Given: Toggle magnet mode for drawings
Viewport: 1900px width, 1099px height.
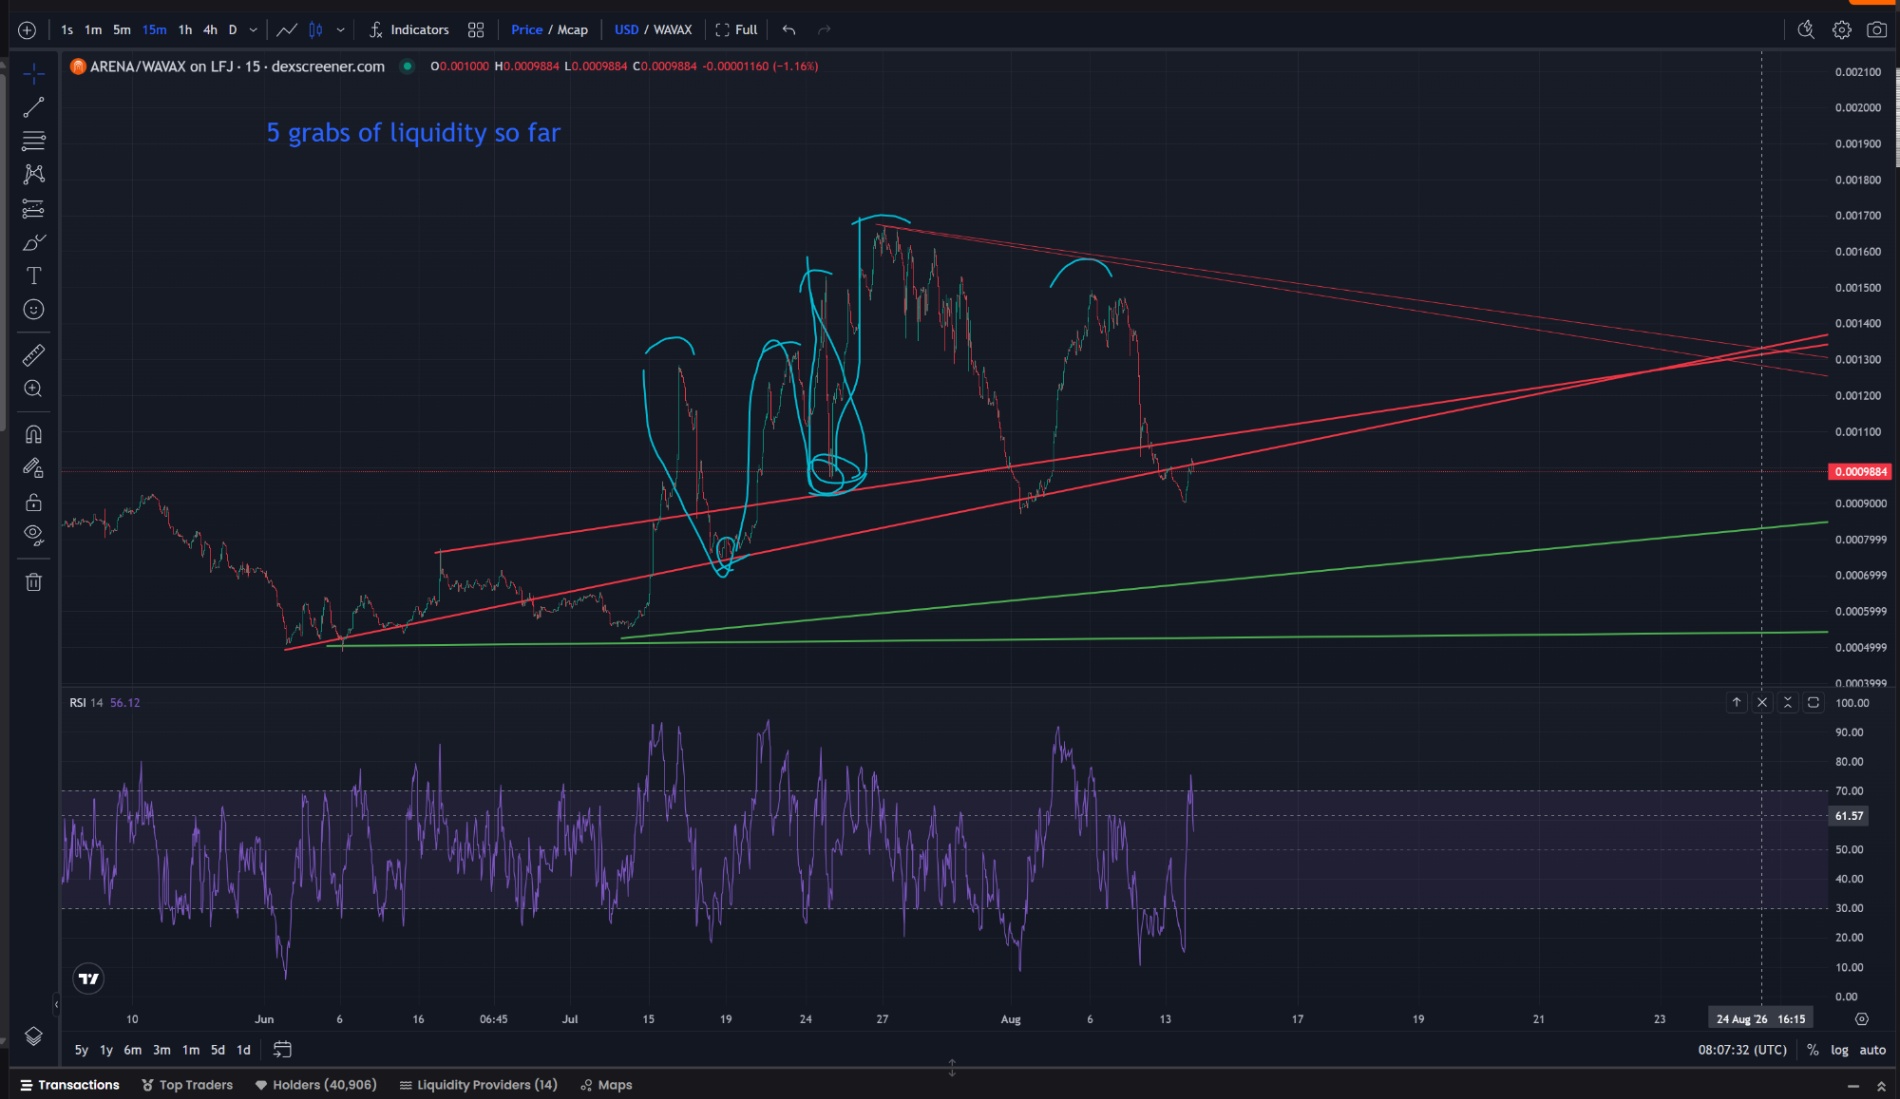Looking at the screenshot, I should click(33, 434).
